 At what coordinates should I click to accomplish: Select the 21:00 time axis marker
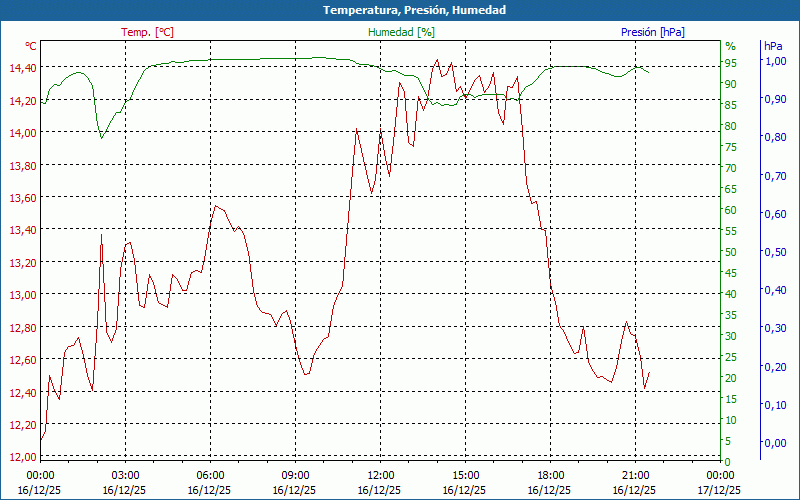tap(636, 475)
